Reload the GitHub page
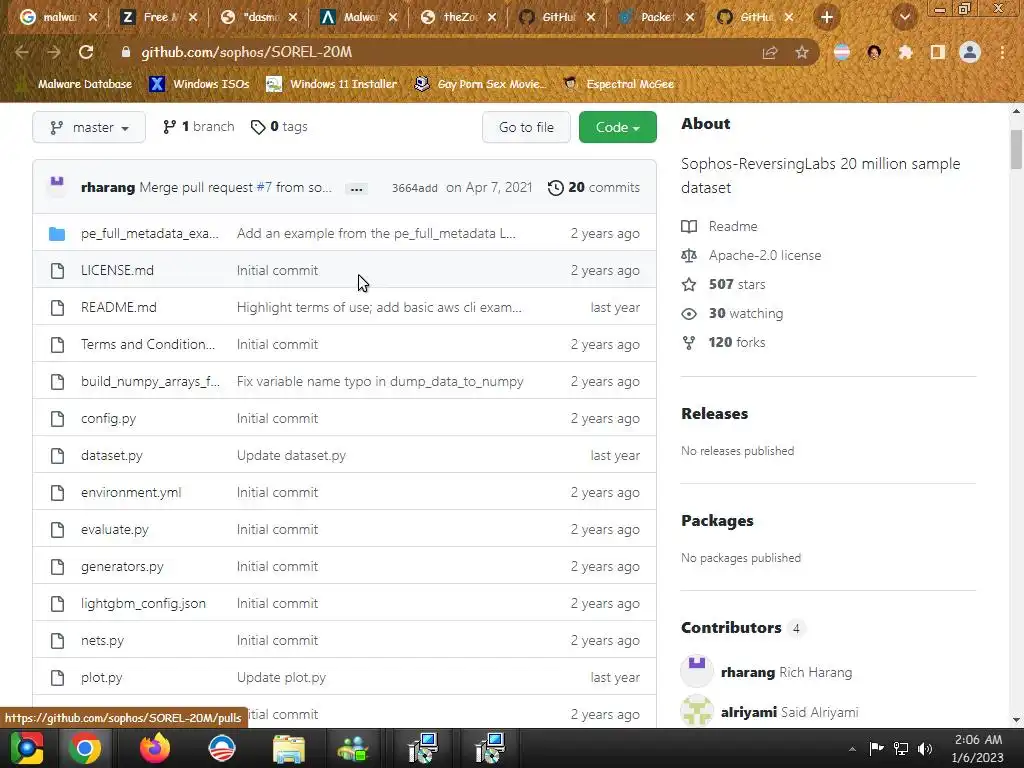The height and width of the screenshot is (768, 1024). coord(86,52)
